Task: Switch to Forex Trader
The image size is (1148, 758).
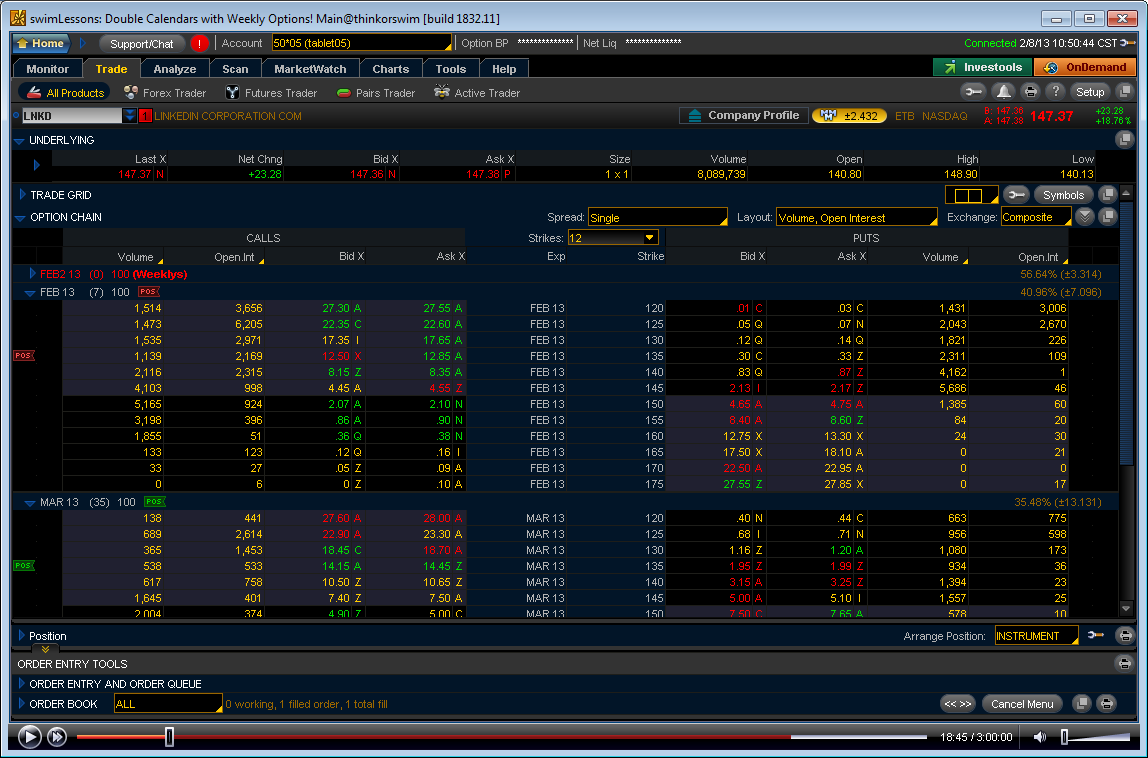Action: pos(165,93)
